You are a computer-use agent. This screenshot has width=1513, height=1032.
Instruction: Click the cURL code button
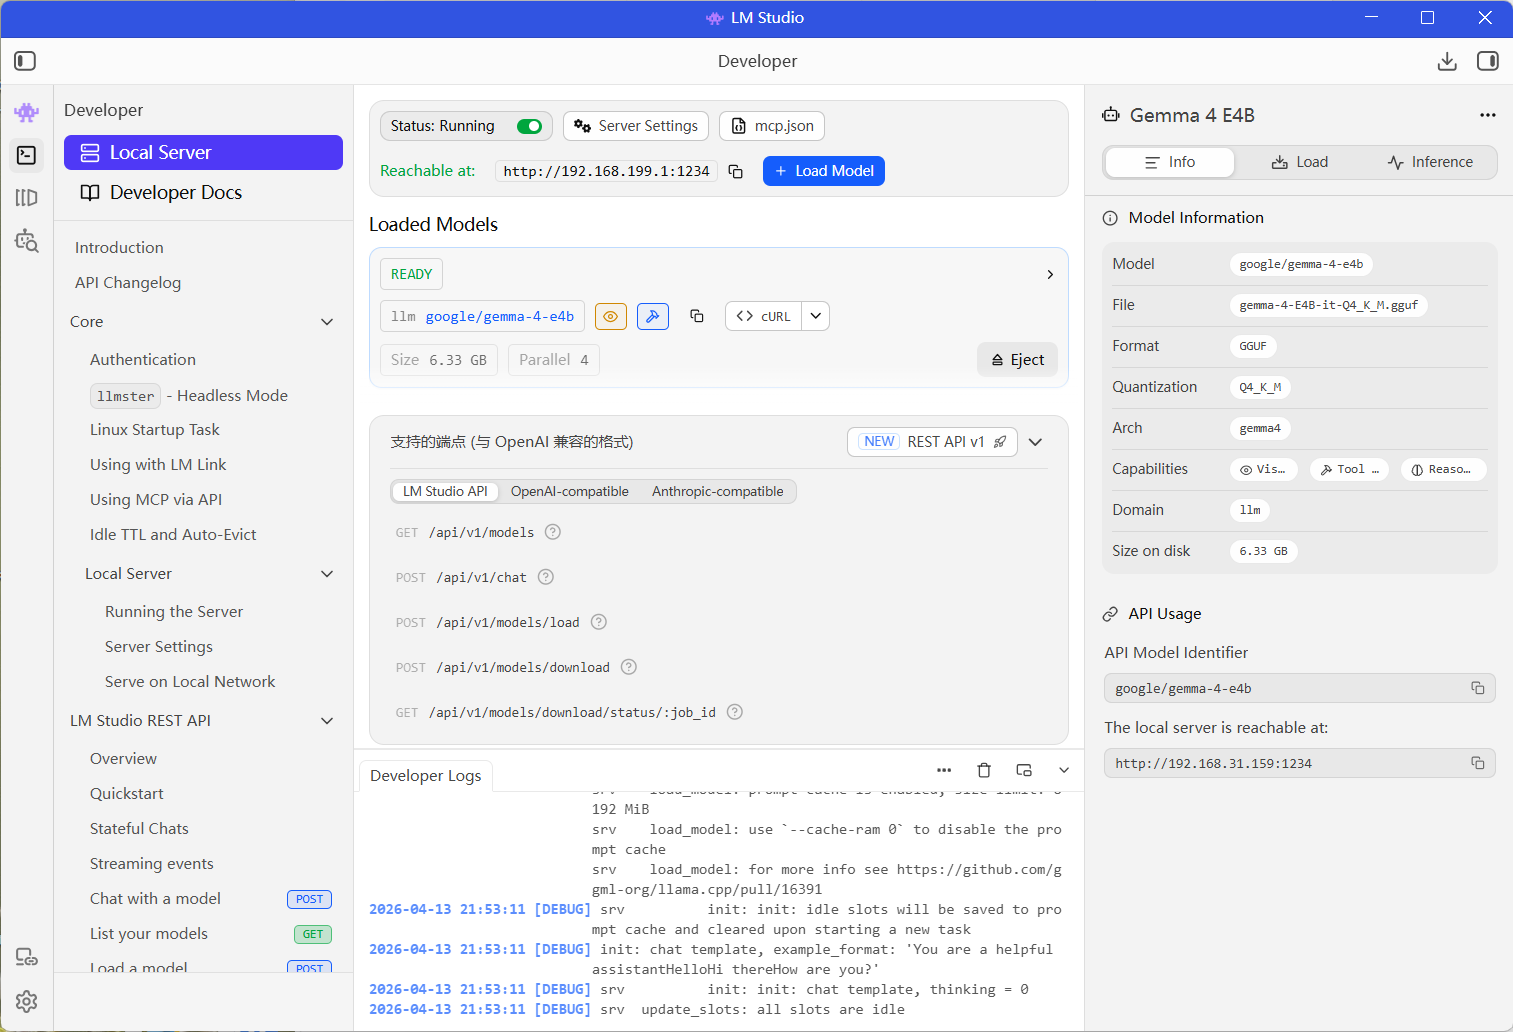click(763, 316)
